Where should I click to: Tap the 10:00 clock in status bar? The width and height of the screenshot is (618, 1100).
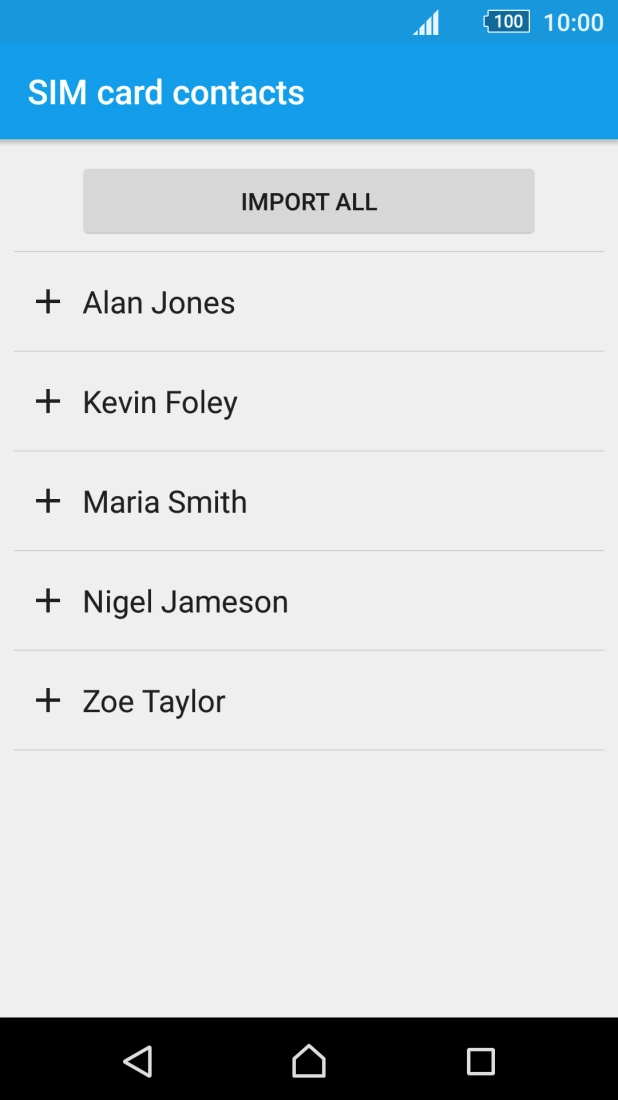pos(573,23)
